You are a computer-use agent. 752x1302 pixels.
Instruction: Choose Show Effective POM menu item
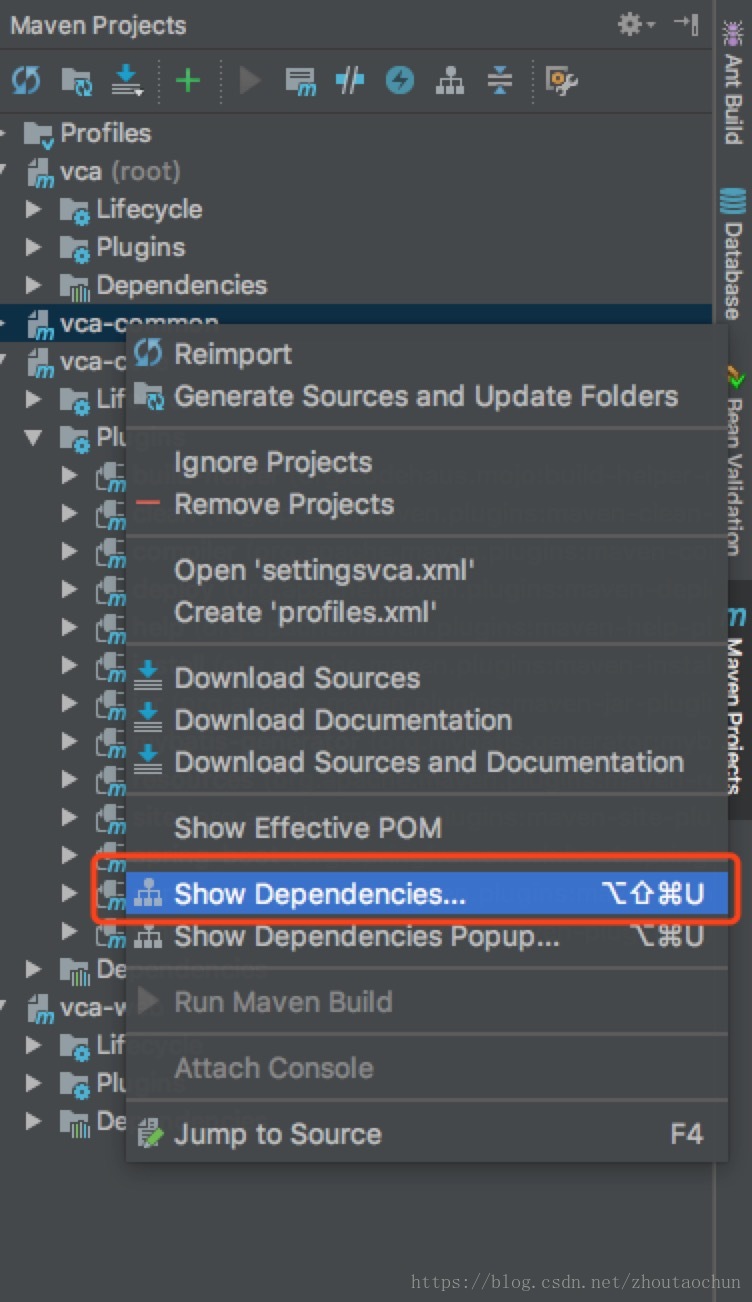point(427,828)
